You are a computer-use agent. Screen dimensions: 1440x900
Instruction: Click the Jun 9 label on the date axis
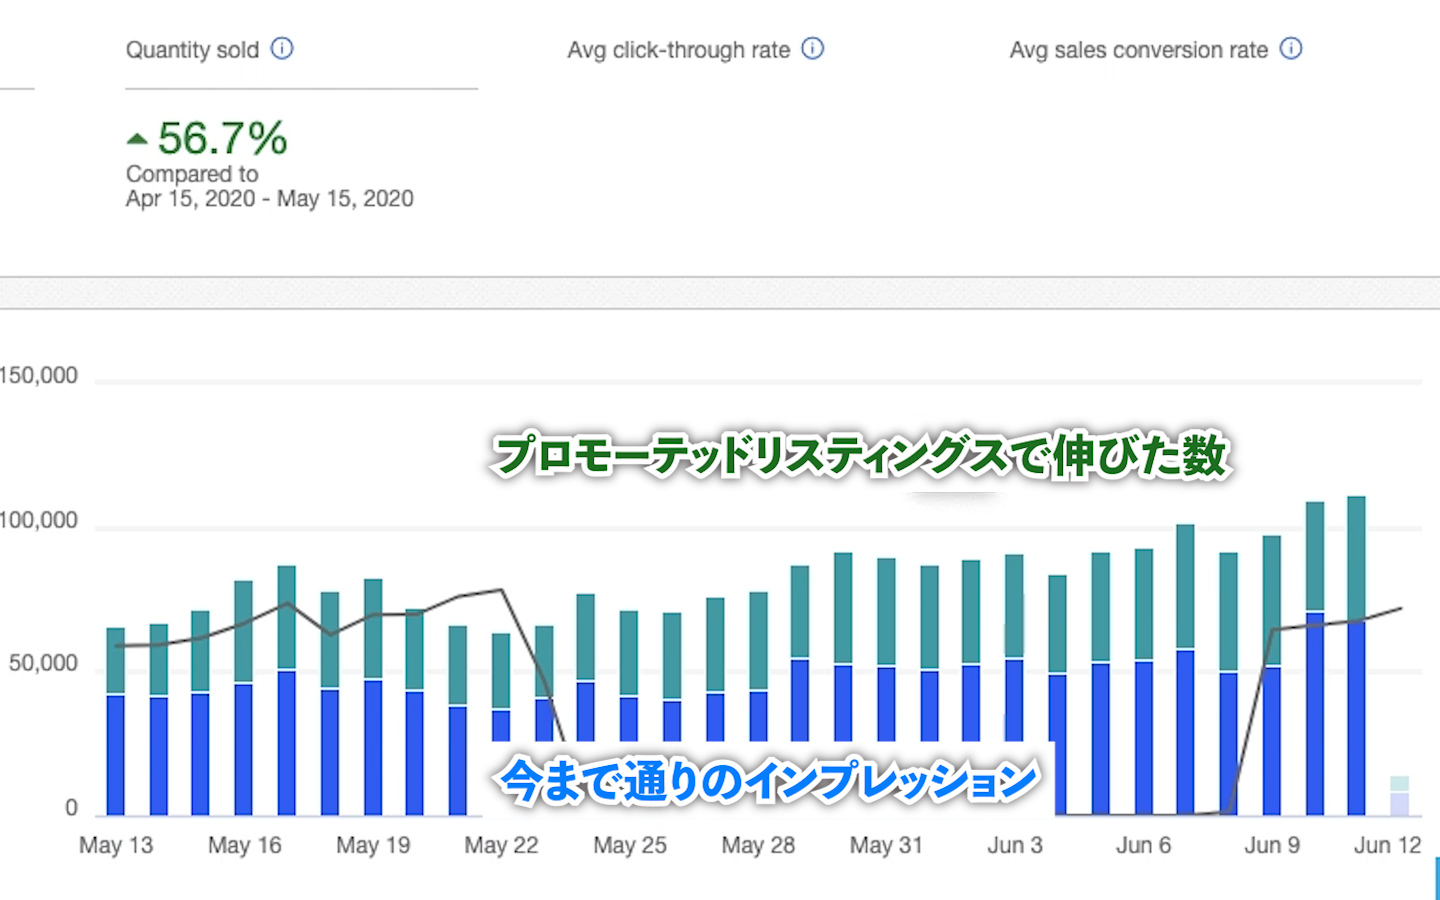(1271, 846)
